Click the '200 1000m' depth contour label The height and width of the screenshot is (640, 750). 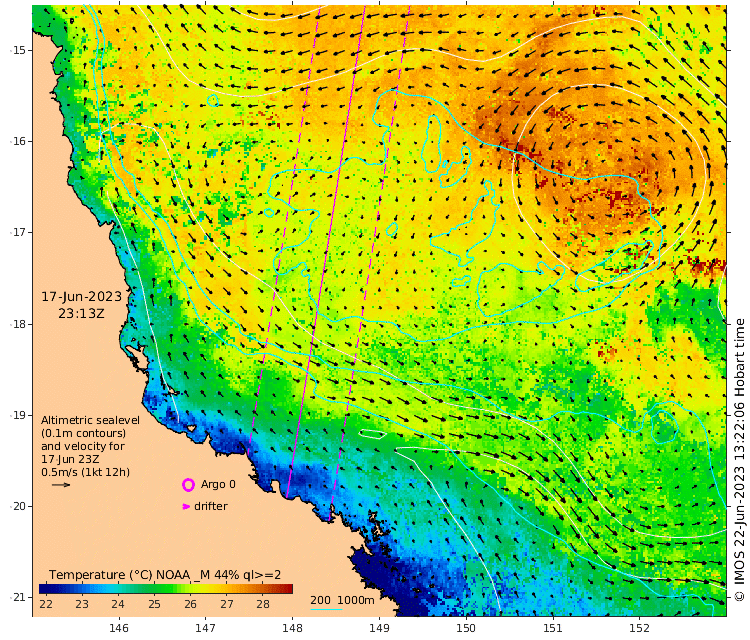click(x=342, y=600)
